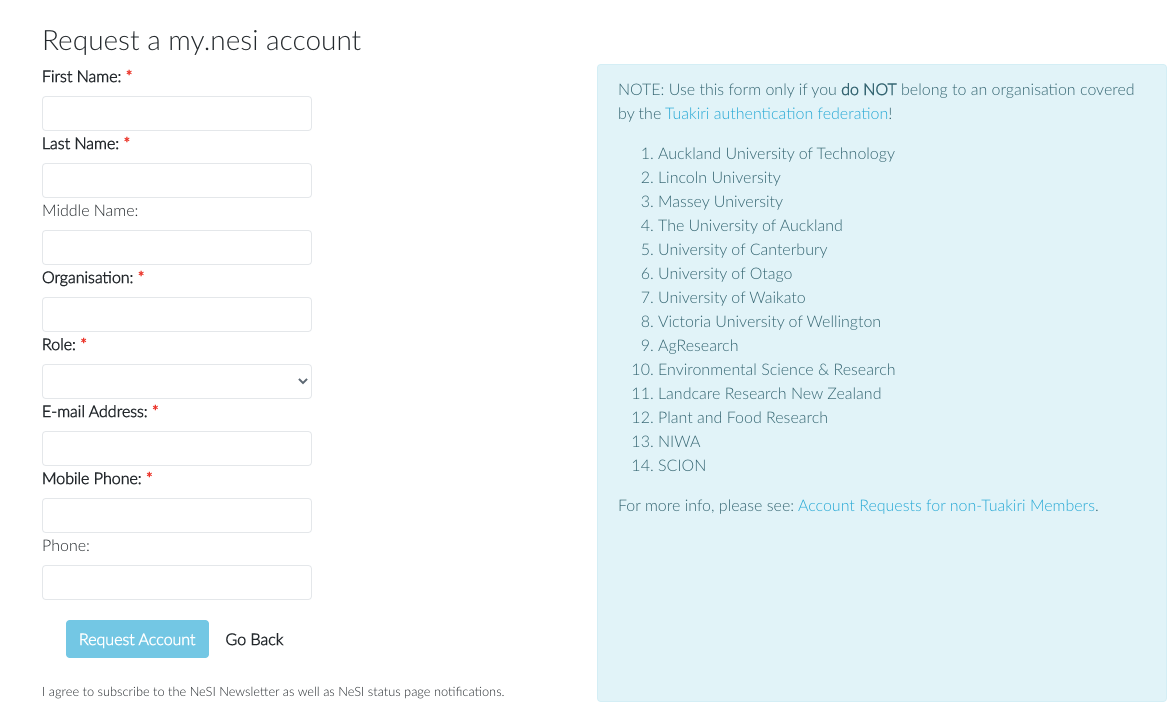Click the Go Back link
1174x710 pixels.
coord(254,640)
